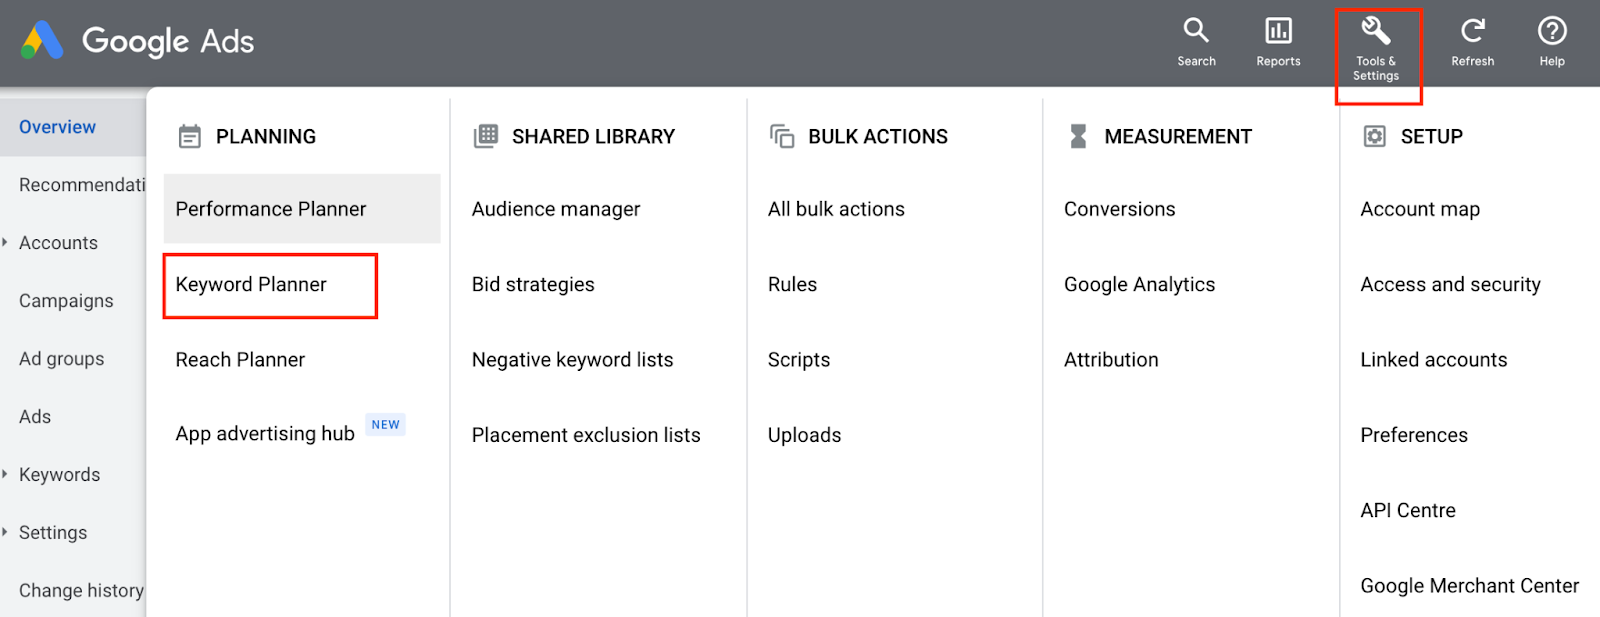This screenshot has width=1600, height=617.
Task: Open Reach Planner
Action: [x=240, y=360]
